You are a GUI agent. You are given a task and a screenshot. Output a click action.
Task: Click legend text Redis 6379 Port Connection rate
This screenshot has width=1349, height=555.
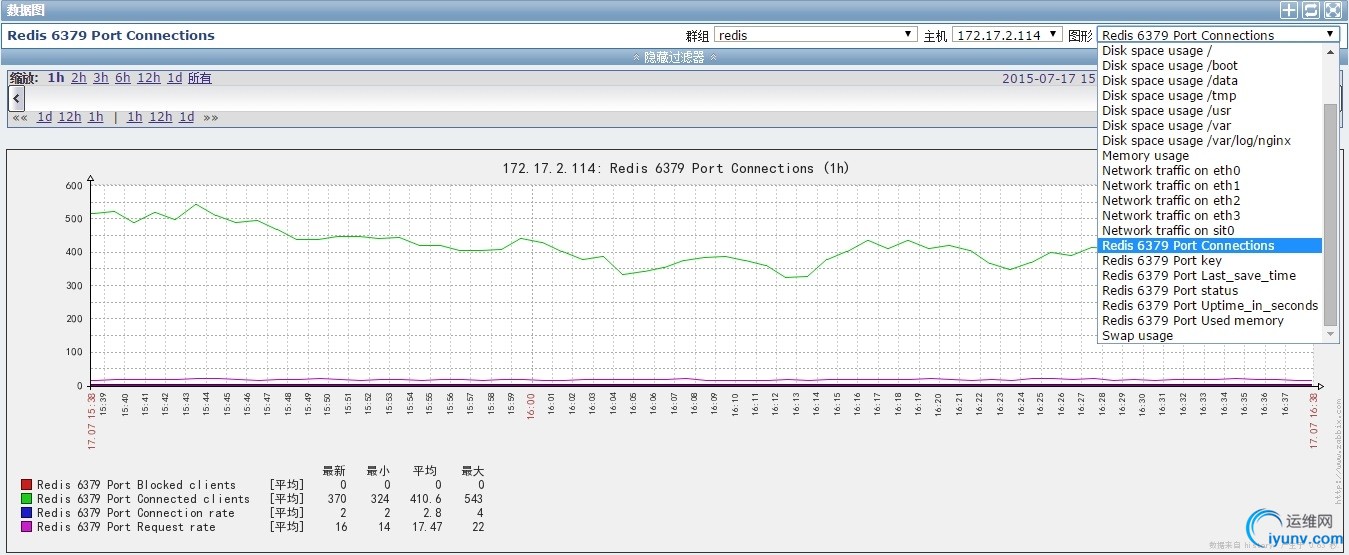click(136, 513)
